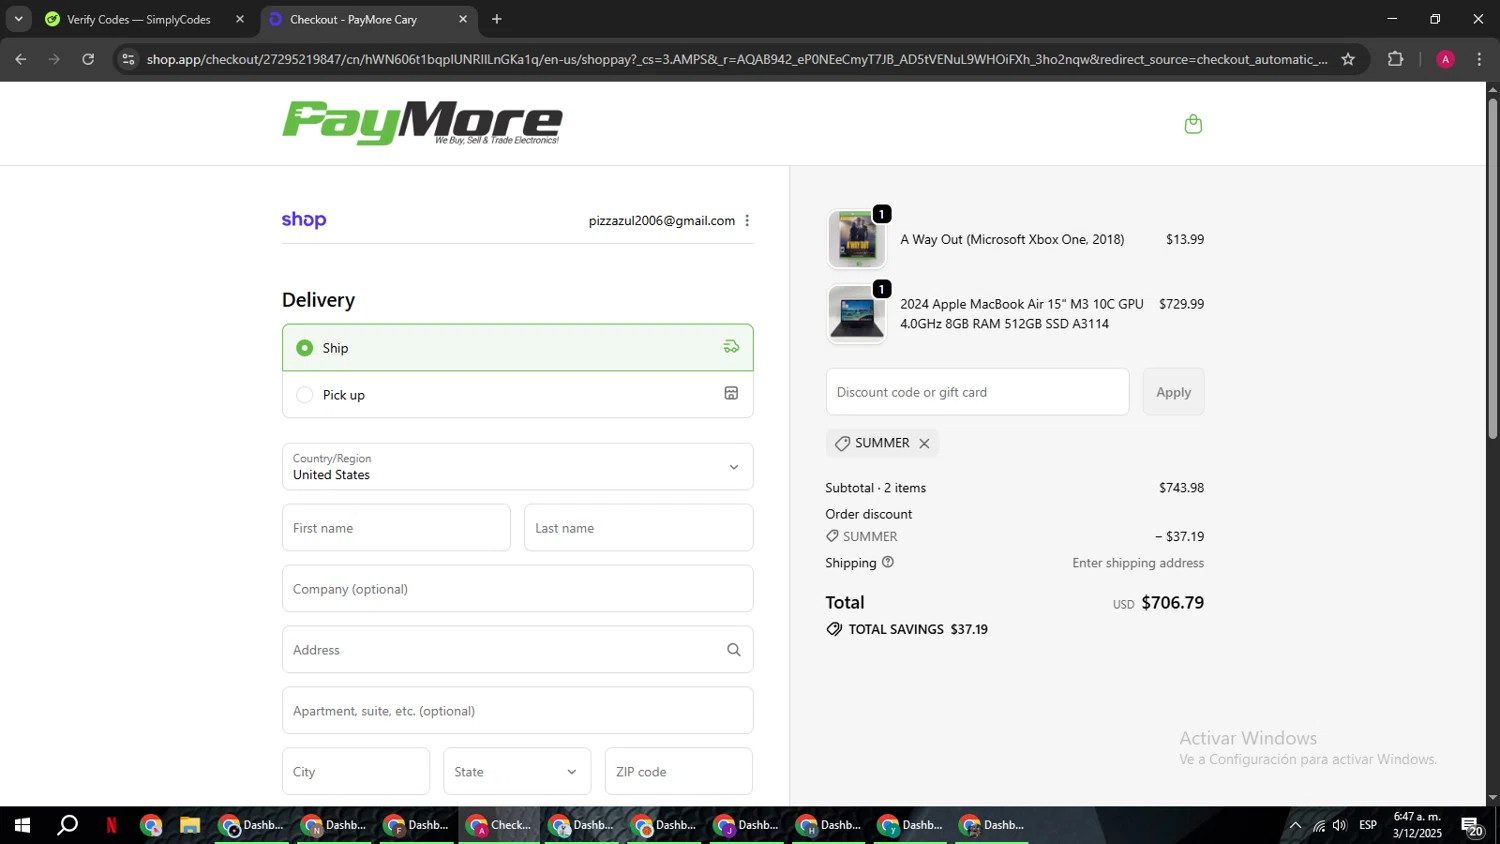This screenshot has height=844, width=1500.
Task: Click the TOTAL SAVINGS $37.19 text
Action: 918,629
